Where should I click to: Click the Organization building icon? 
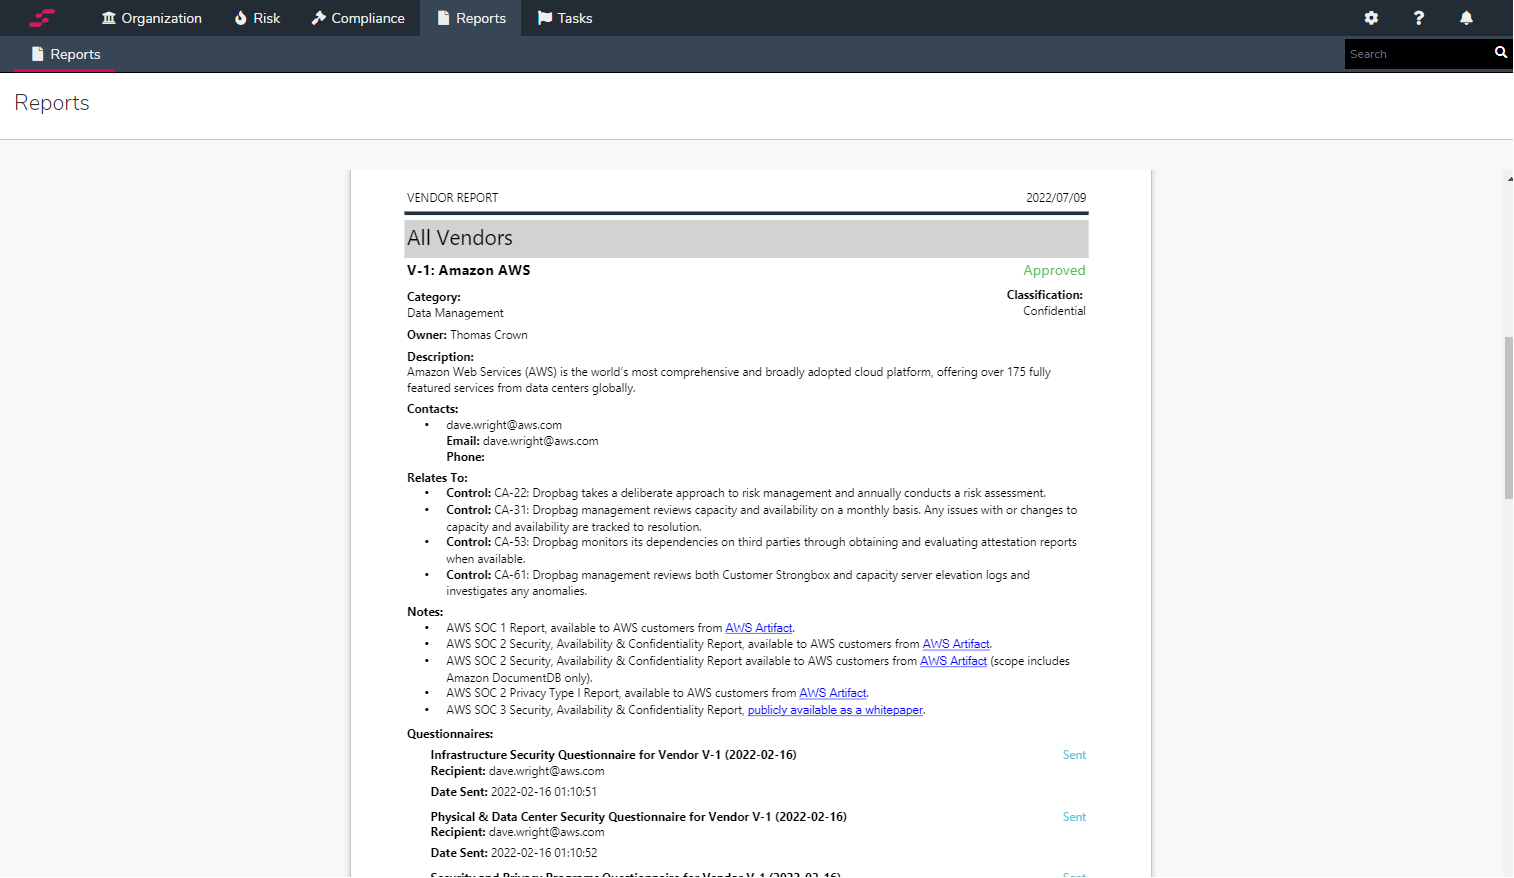(109, 18)
